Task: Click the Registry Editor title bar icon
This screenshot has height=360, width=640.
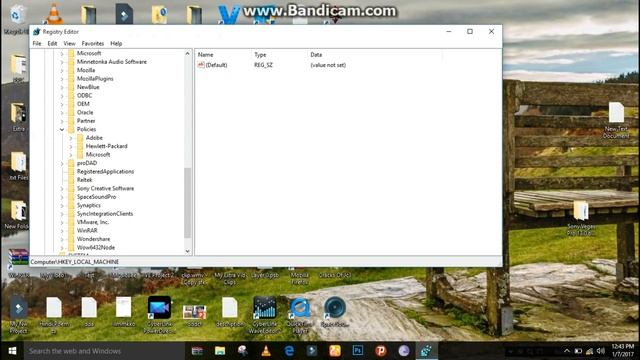Action: [37, 31]
